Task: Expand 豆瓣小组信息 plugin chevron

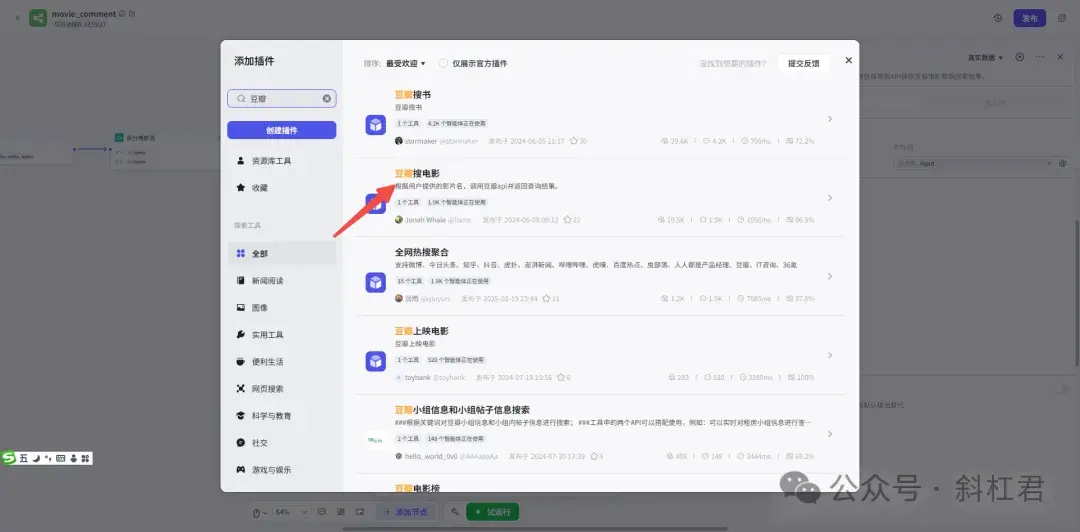Action: click(830, 434)
